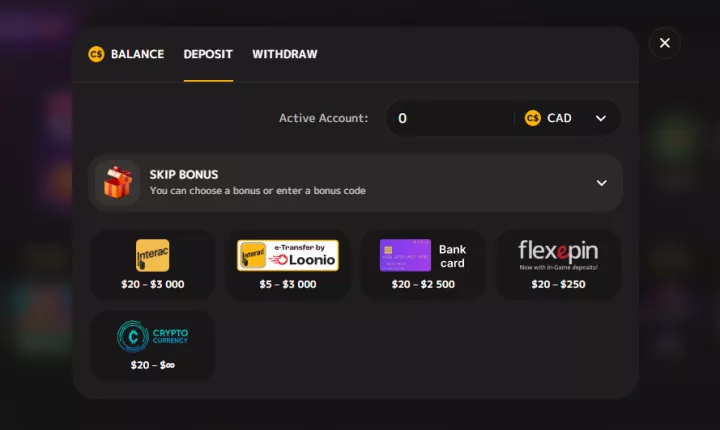Viewport: 720px width, 430px height.
Task: Close the deposit dialog
Action: click(664, 43)
